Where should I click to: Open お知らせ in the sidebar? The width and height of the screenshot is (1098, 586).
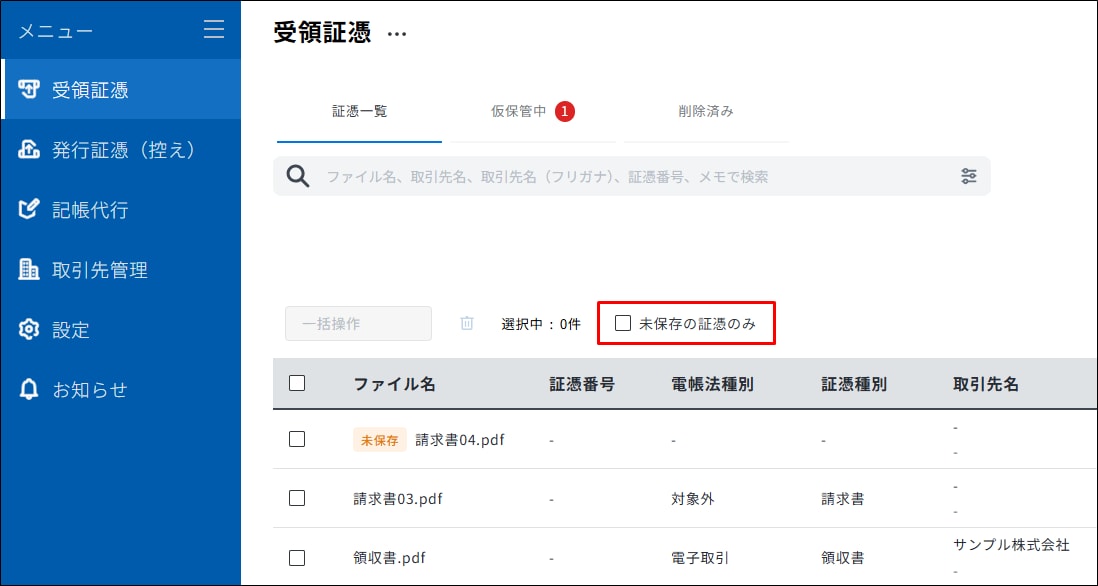coord(120,389)
